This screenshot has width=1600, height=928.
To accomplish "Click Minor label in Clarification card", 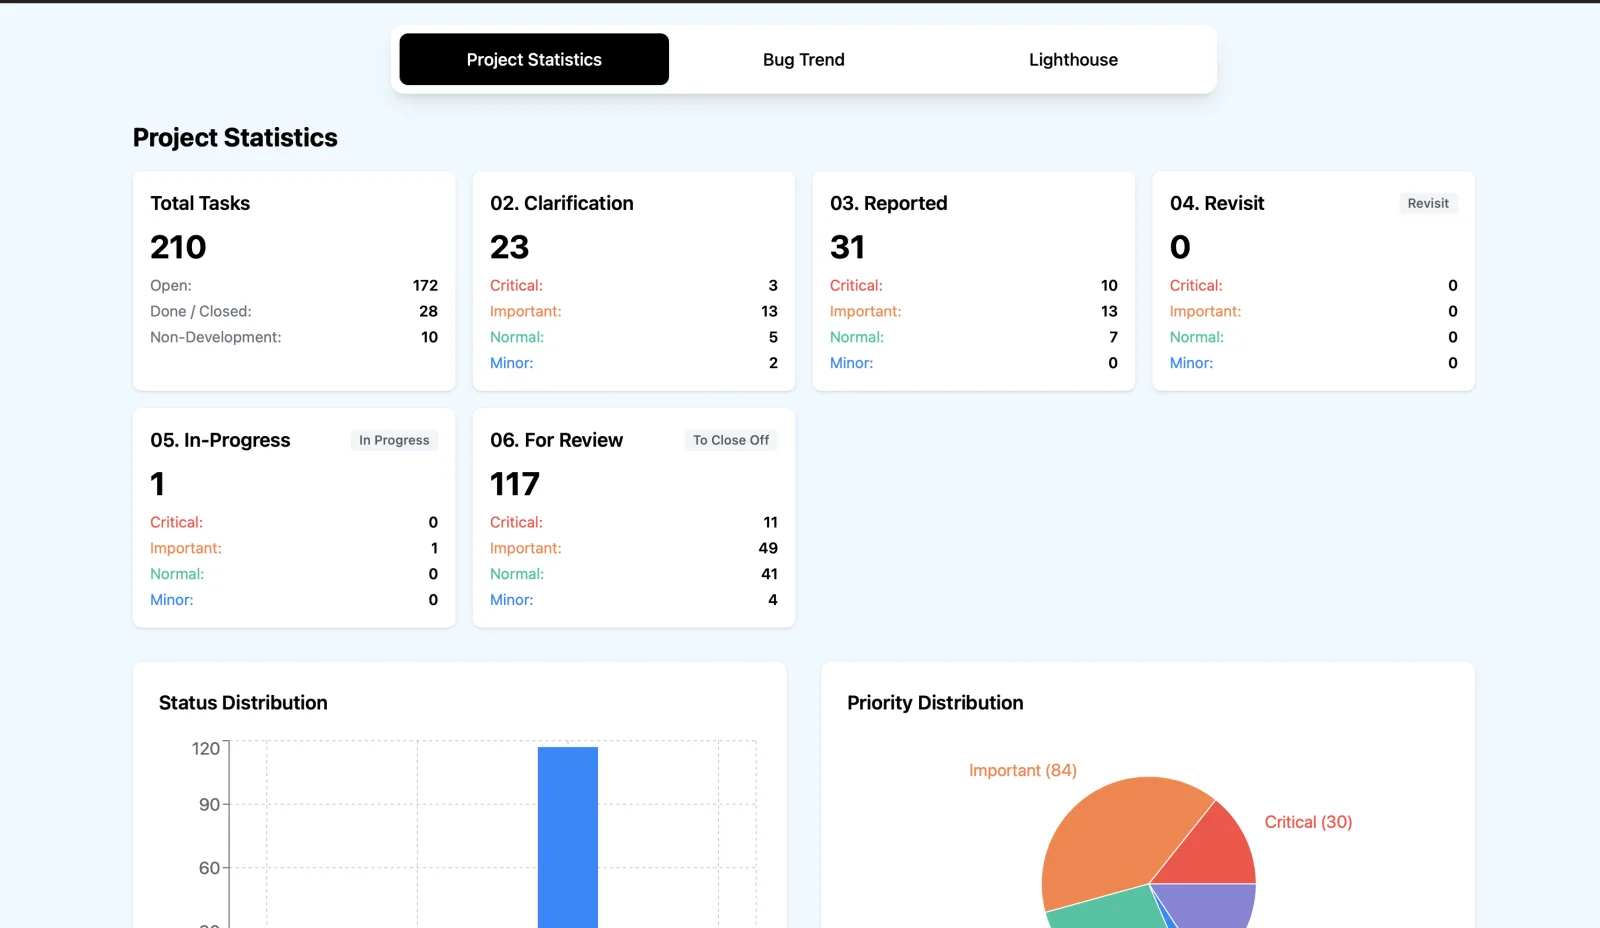I will [x=512, y=363].
